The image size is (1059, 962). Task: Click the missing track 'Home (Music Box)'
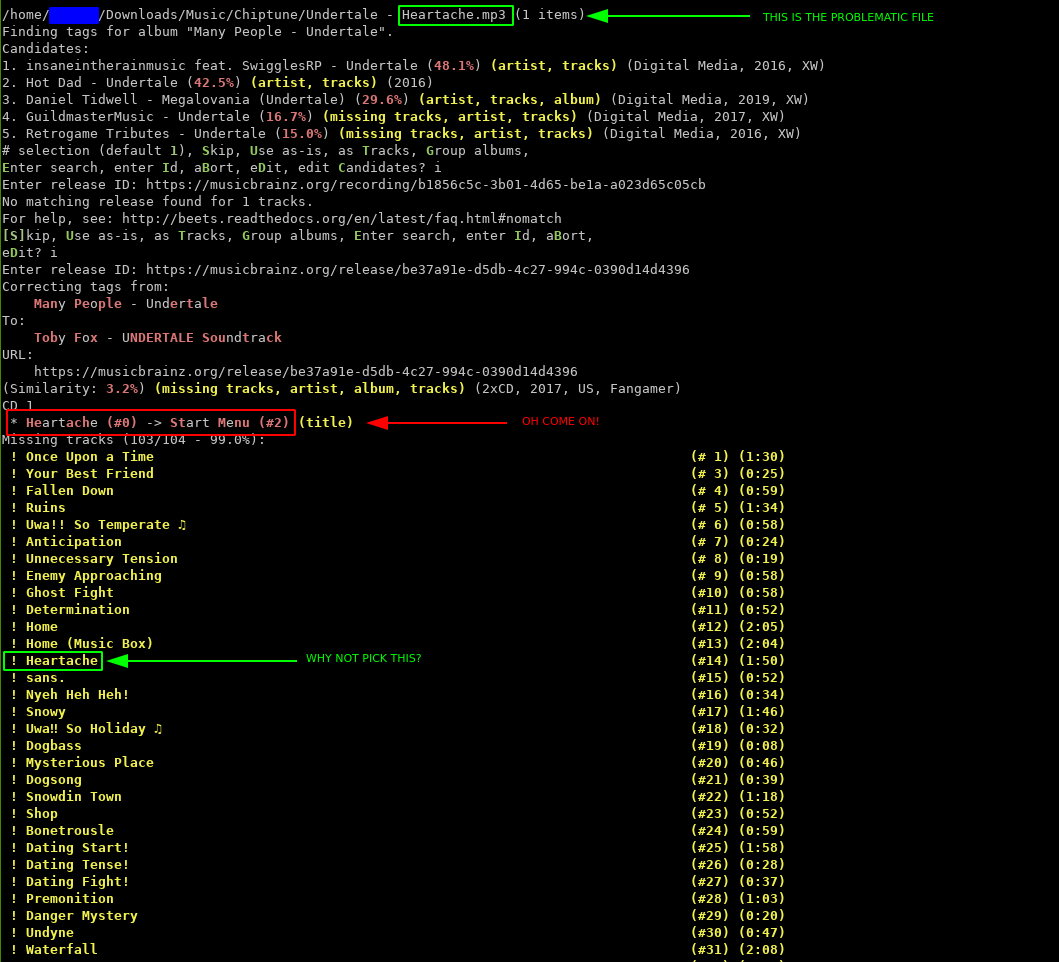click(89, 643)
